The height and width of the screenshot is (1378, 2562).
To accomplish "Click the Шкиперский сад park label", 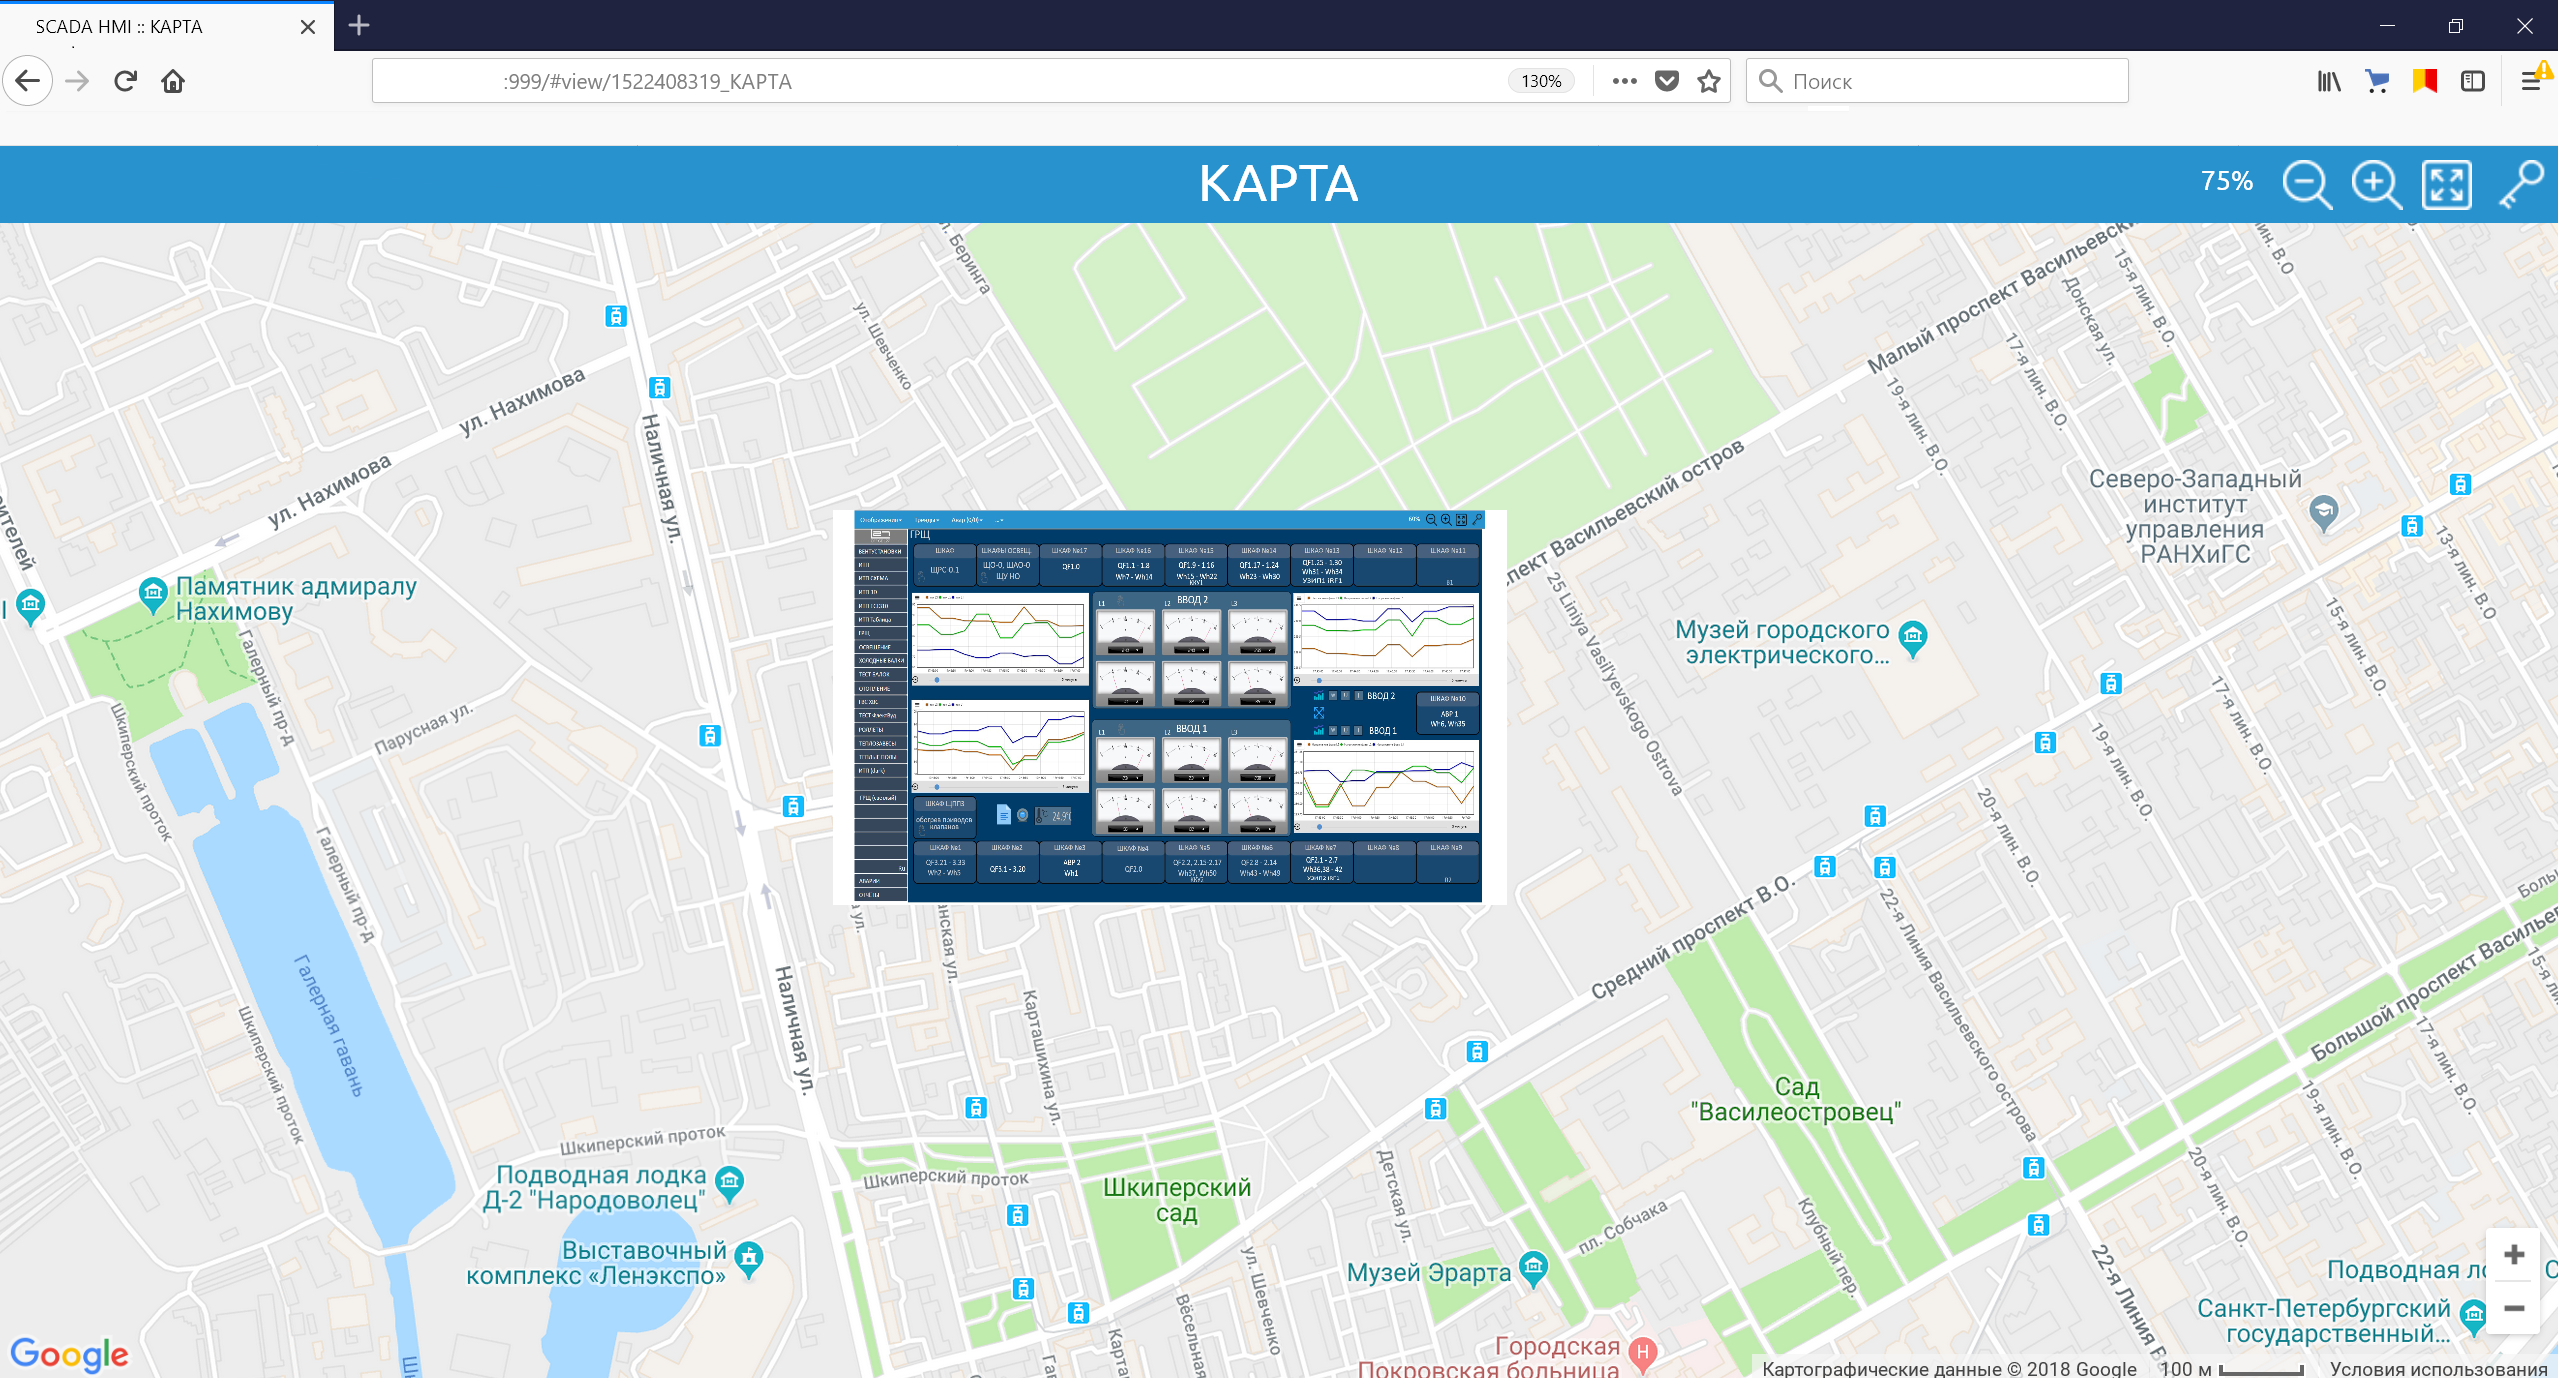I will (x=1176, y=1200).
